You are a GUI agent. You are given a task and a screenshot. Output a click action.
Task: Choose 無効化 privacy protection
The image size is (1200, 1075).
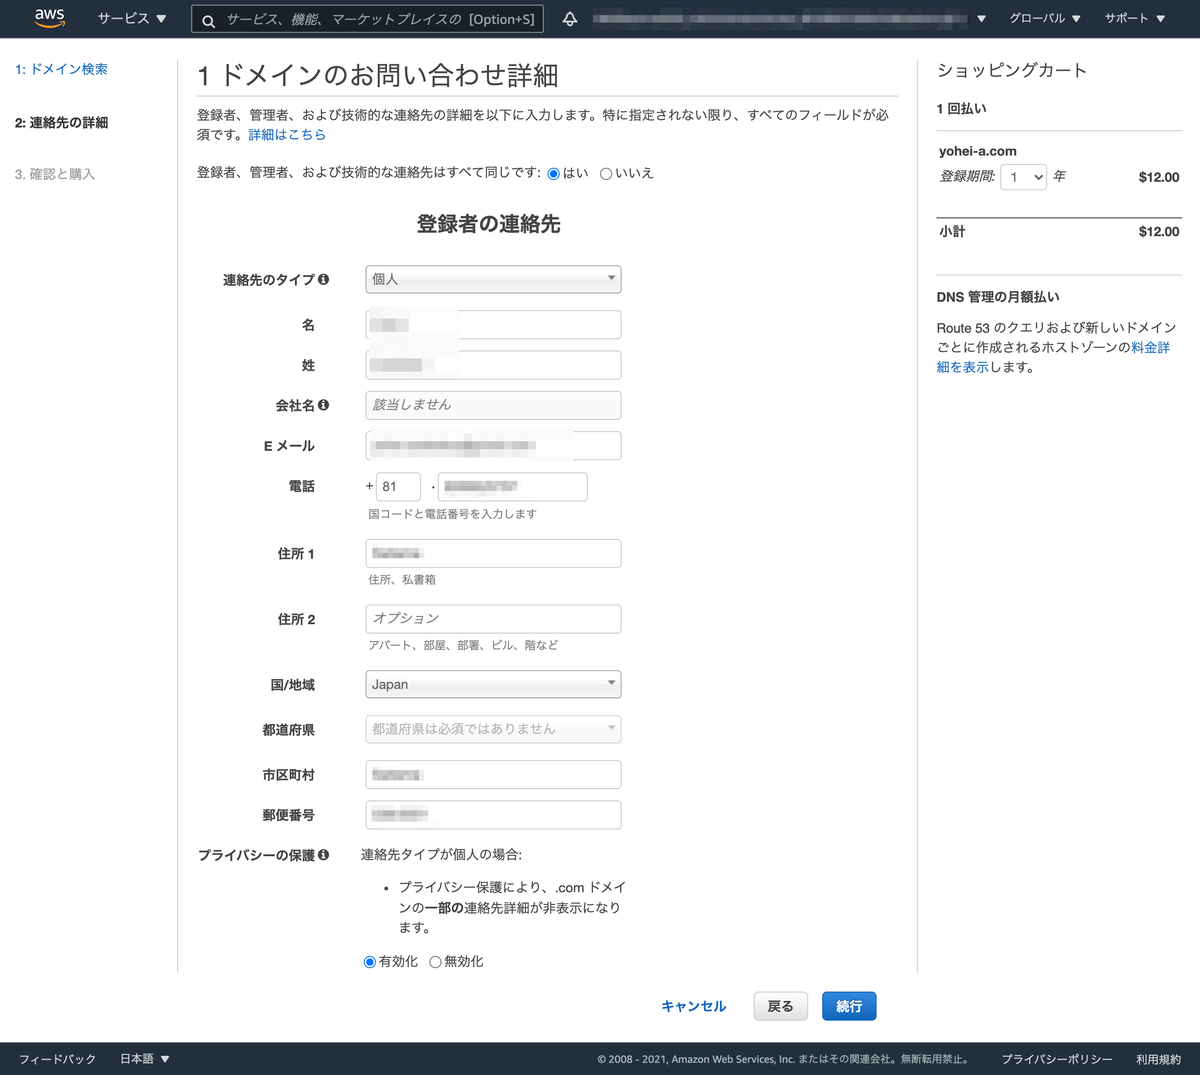[x=435, y=962]
